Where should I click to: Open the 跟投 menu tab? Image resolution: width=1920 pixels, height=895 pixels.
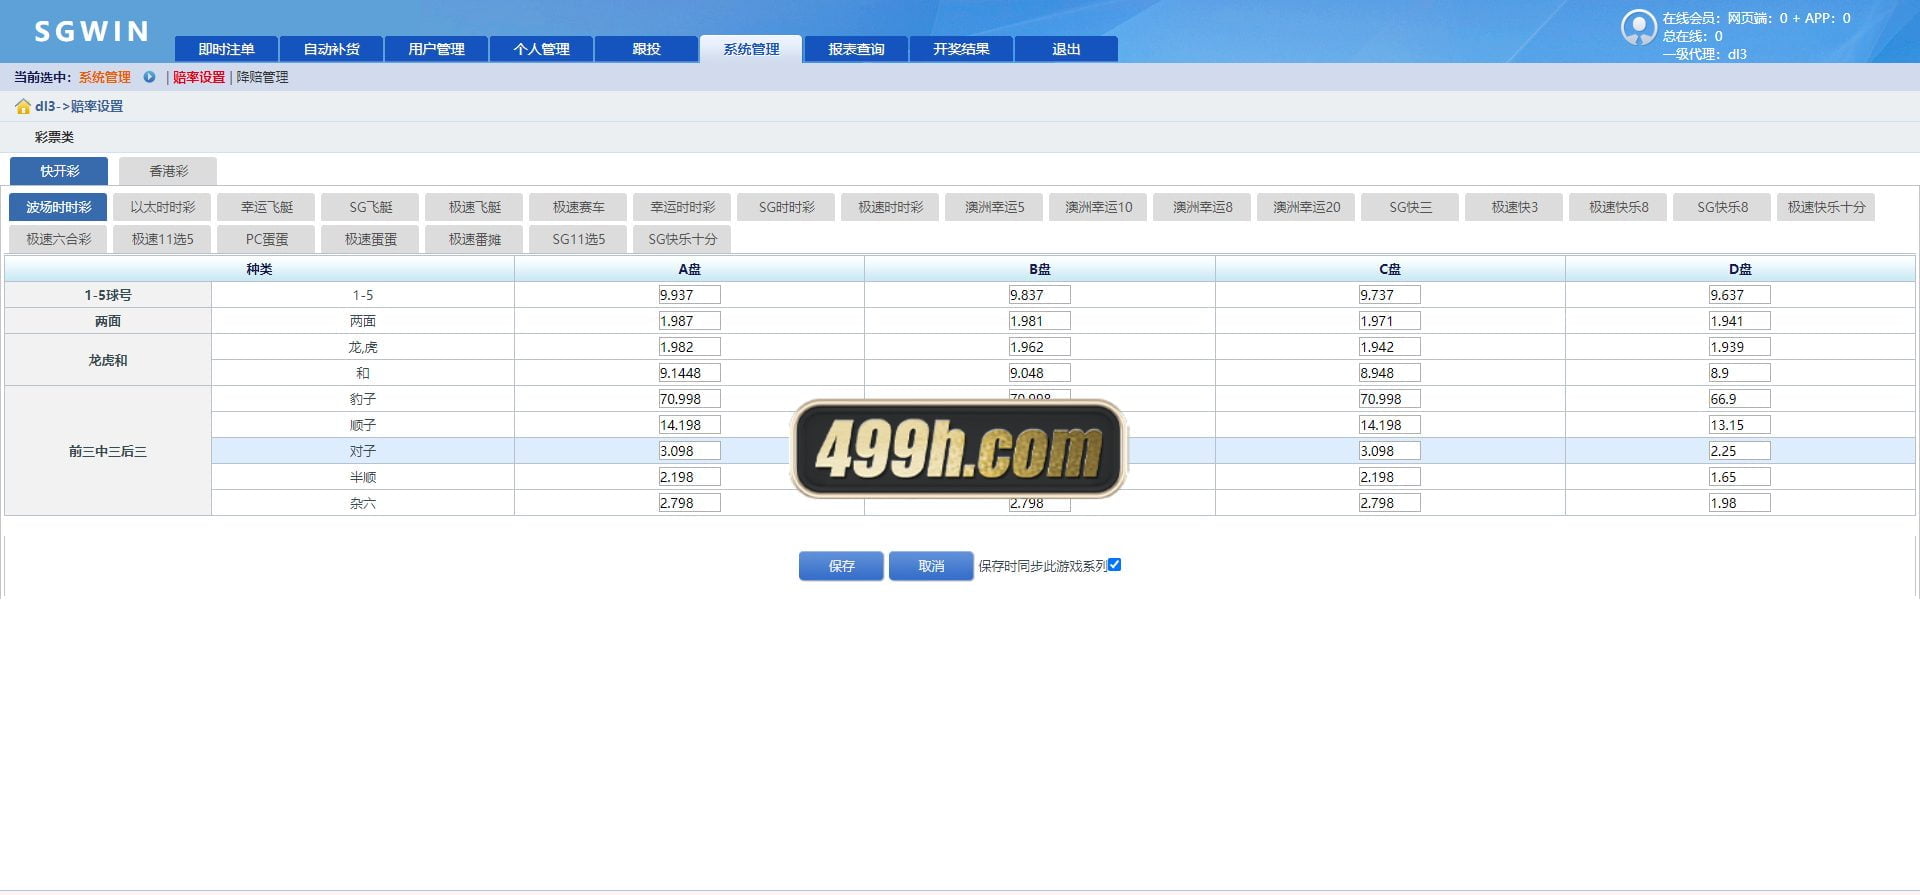point(646,49)
